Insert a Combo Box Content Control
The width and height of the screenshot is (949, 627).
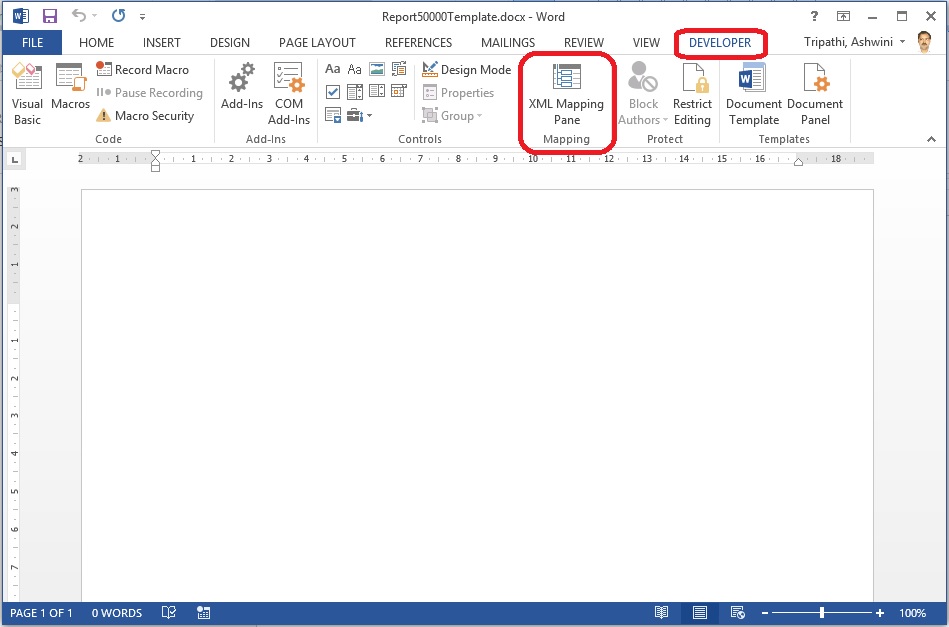354,91
